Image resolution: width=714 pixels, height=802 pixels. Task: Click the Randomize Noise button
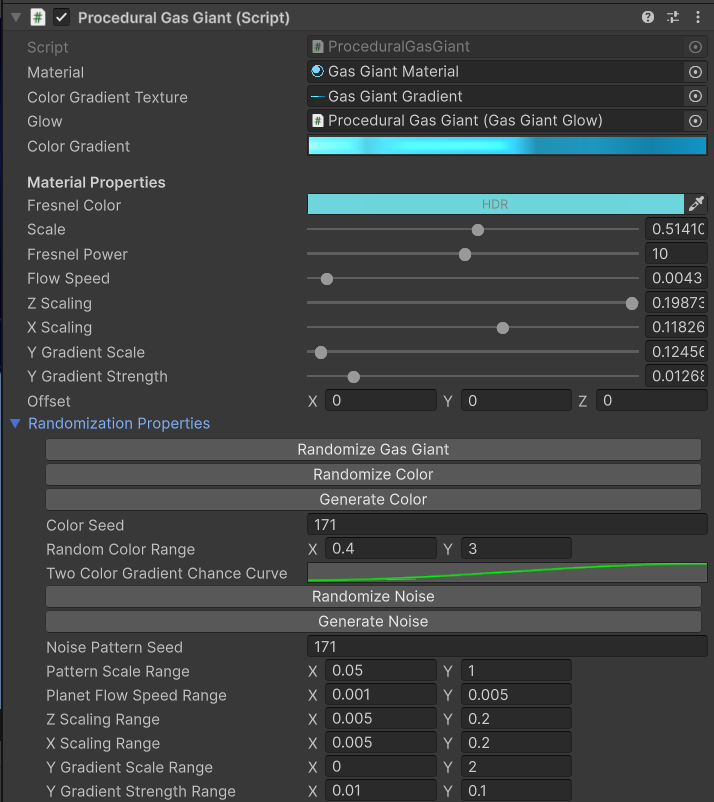click(x=373, y=596)
